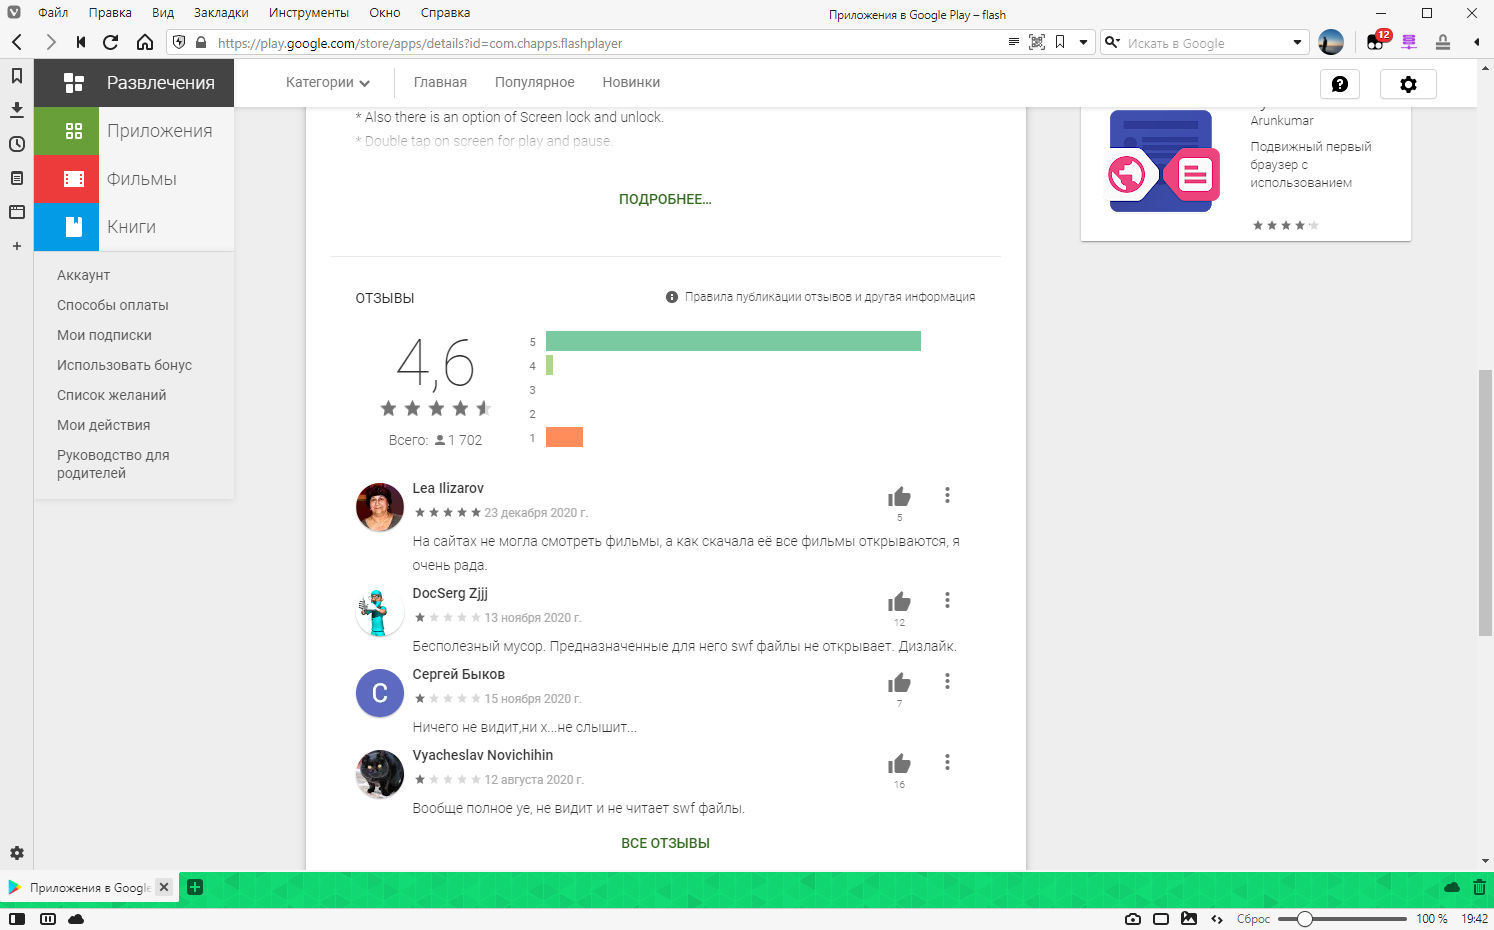Reload the current page
The height and width of the screenshot is (930, 1494).
(111, 42)
